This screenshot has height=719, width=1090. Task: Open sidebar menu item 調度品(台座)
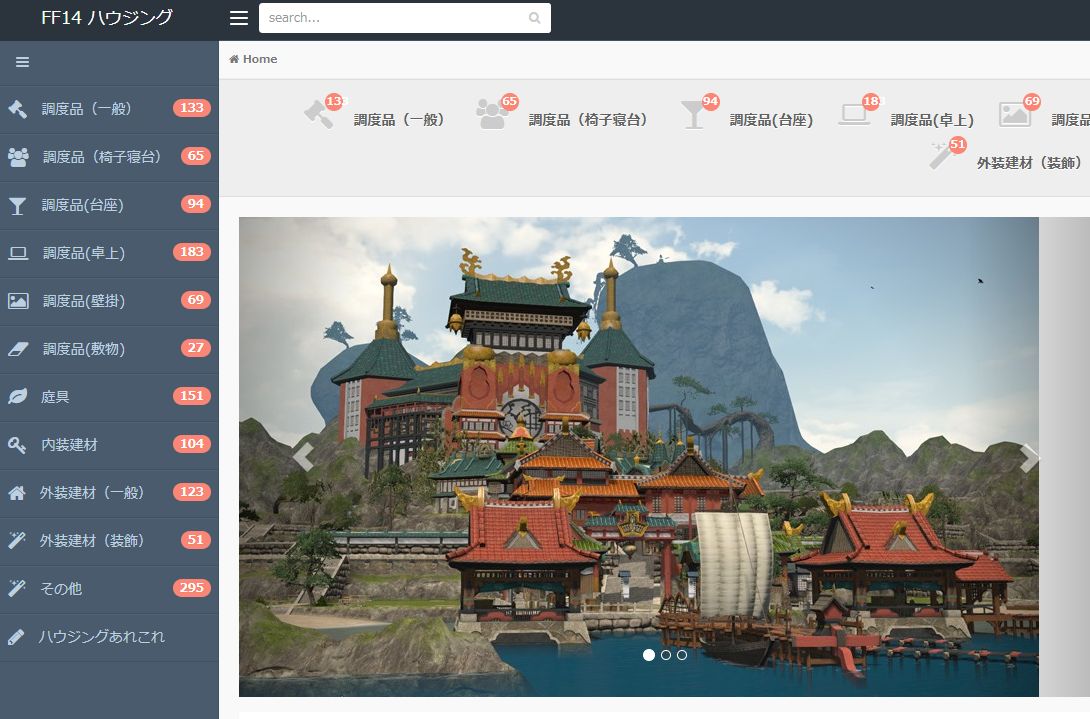tap(109, 205)
